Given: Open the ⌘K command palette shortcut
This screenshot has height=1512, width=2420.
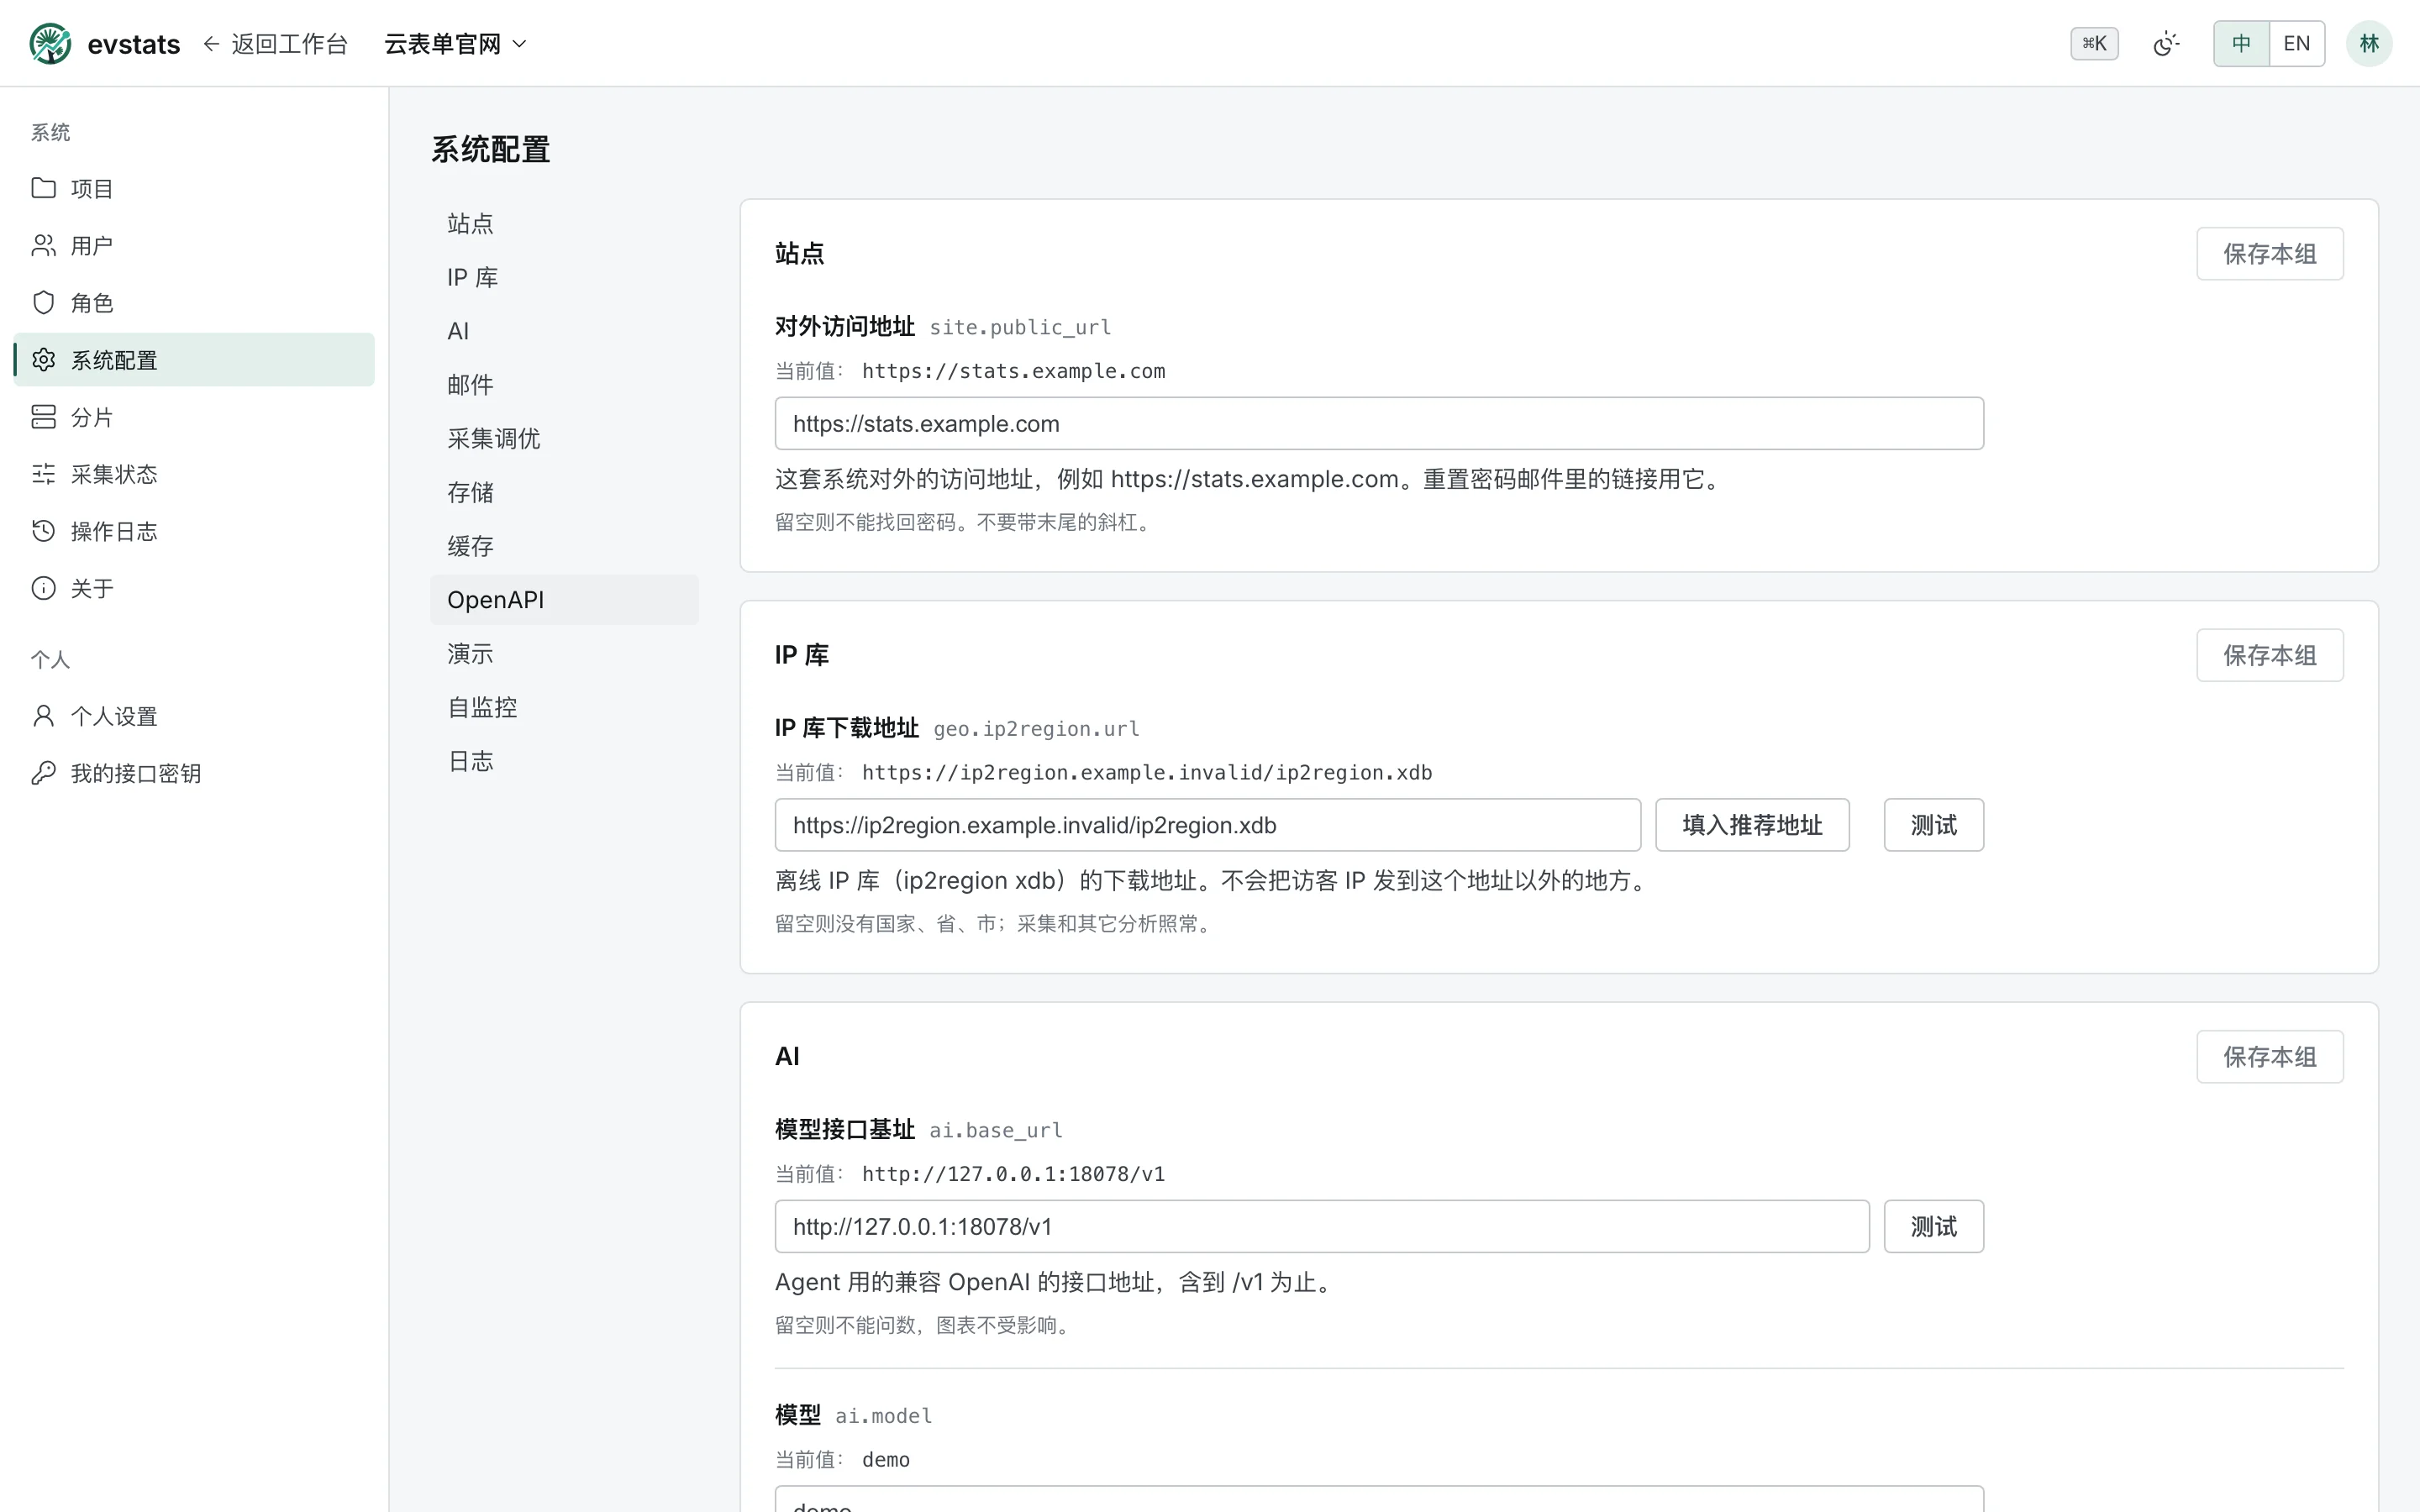Looking at the screenshot, I should 2094,43.
